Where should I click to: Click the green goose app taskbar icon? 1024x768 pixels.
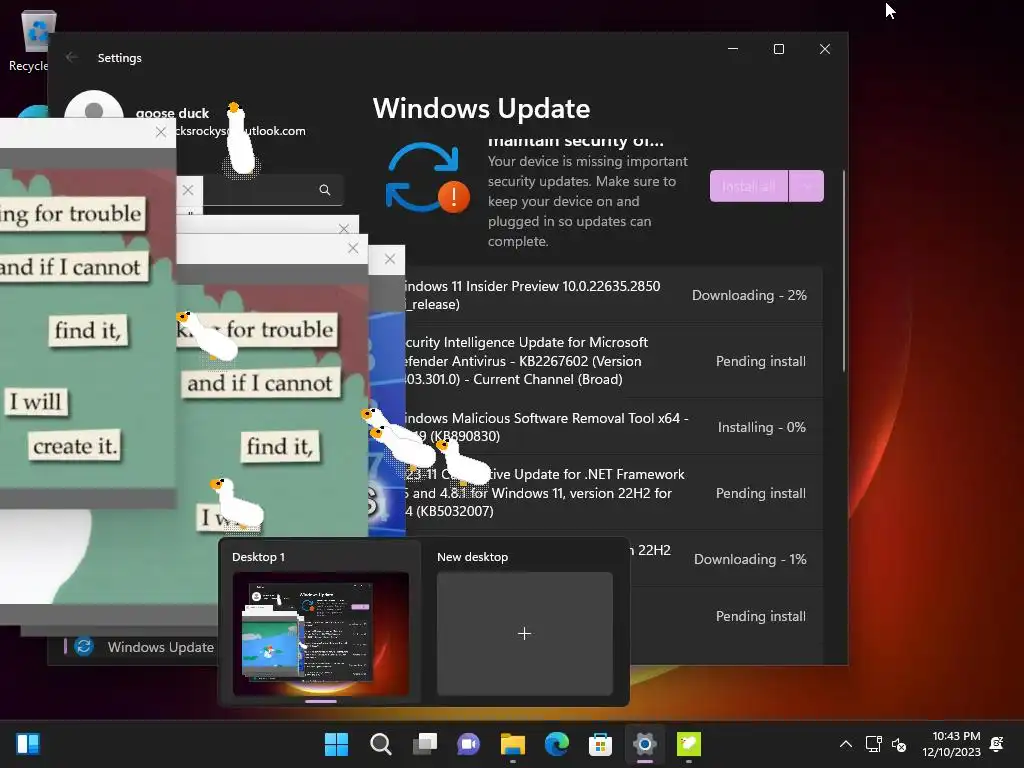(x=688, y=744)
